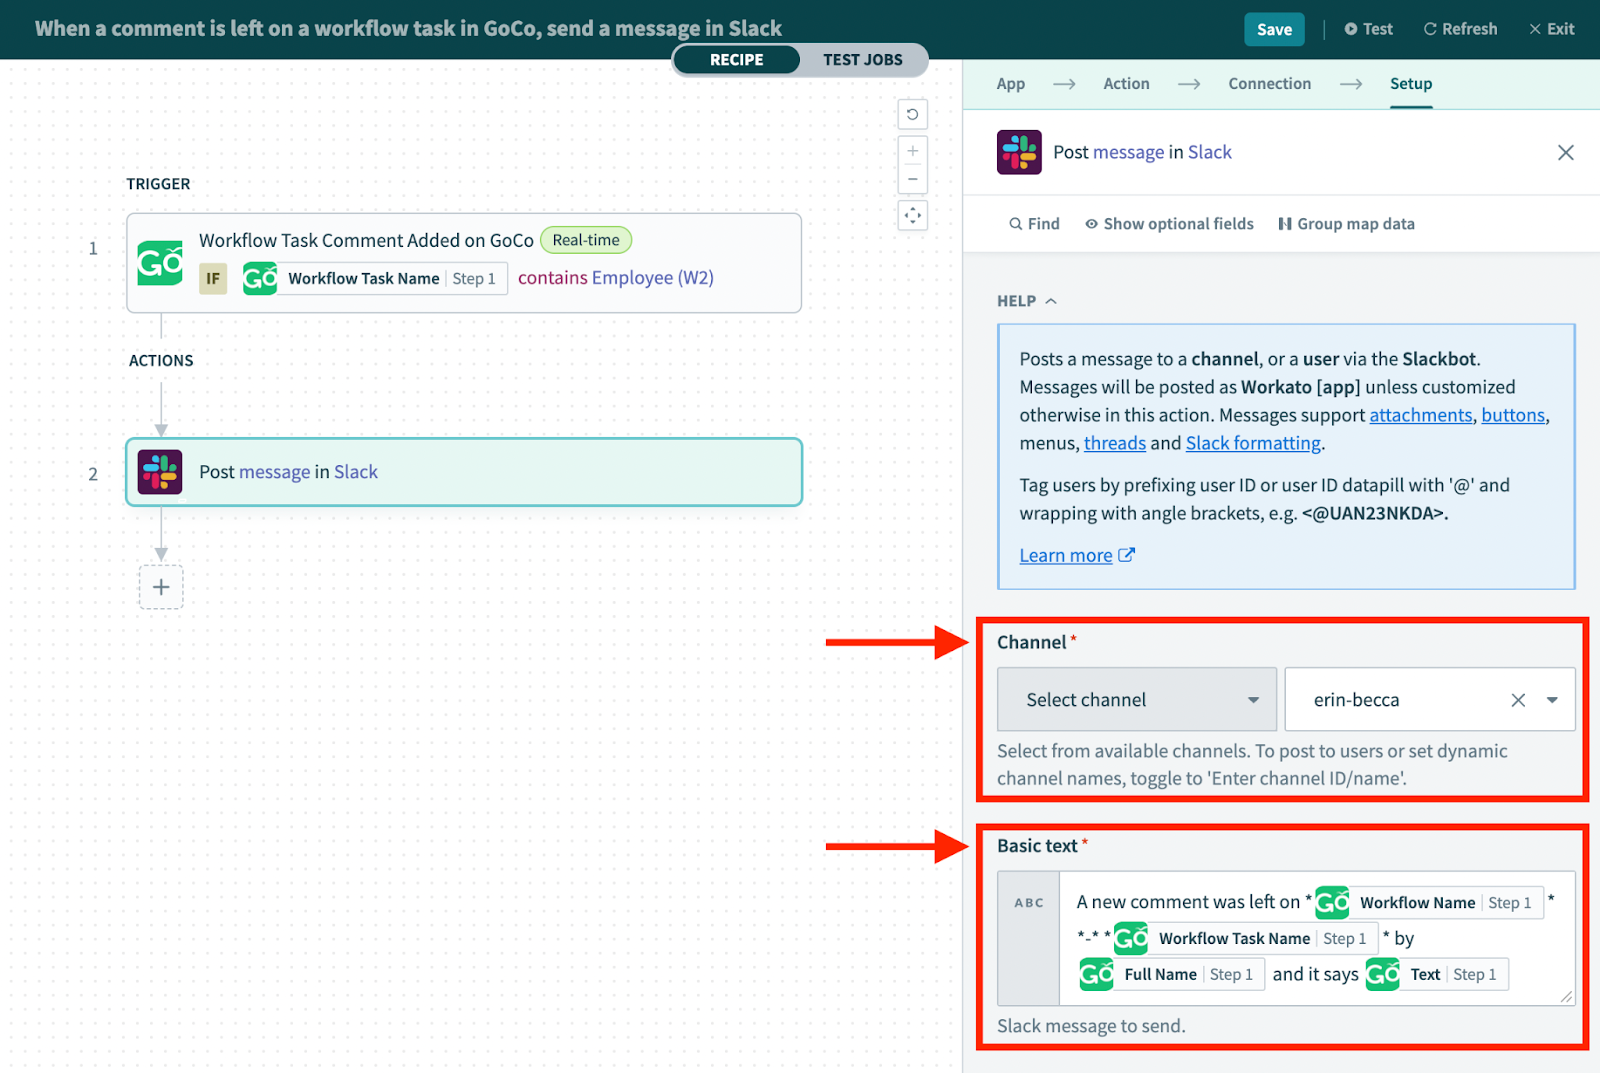The image size is (1600, 1073).
Task: Close the Post message setup panel
Action: [1565, 152]
